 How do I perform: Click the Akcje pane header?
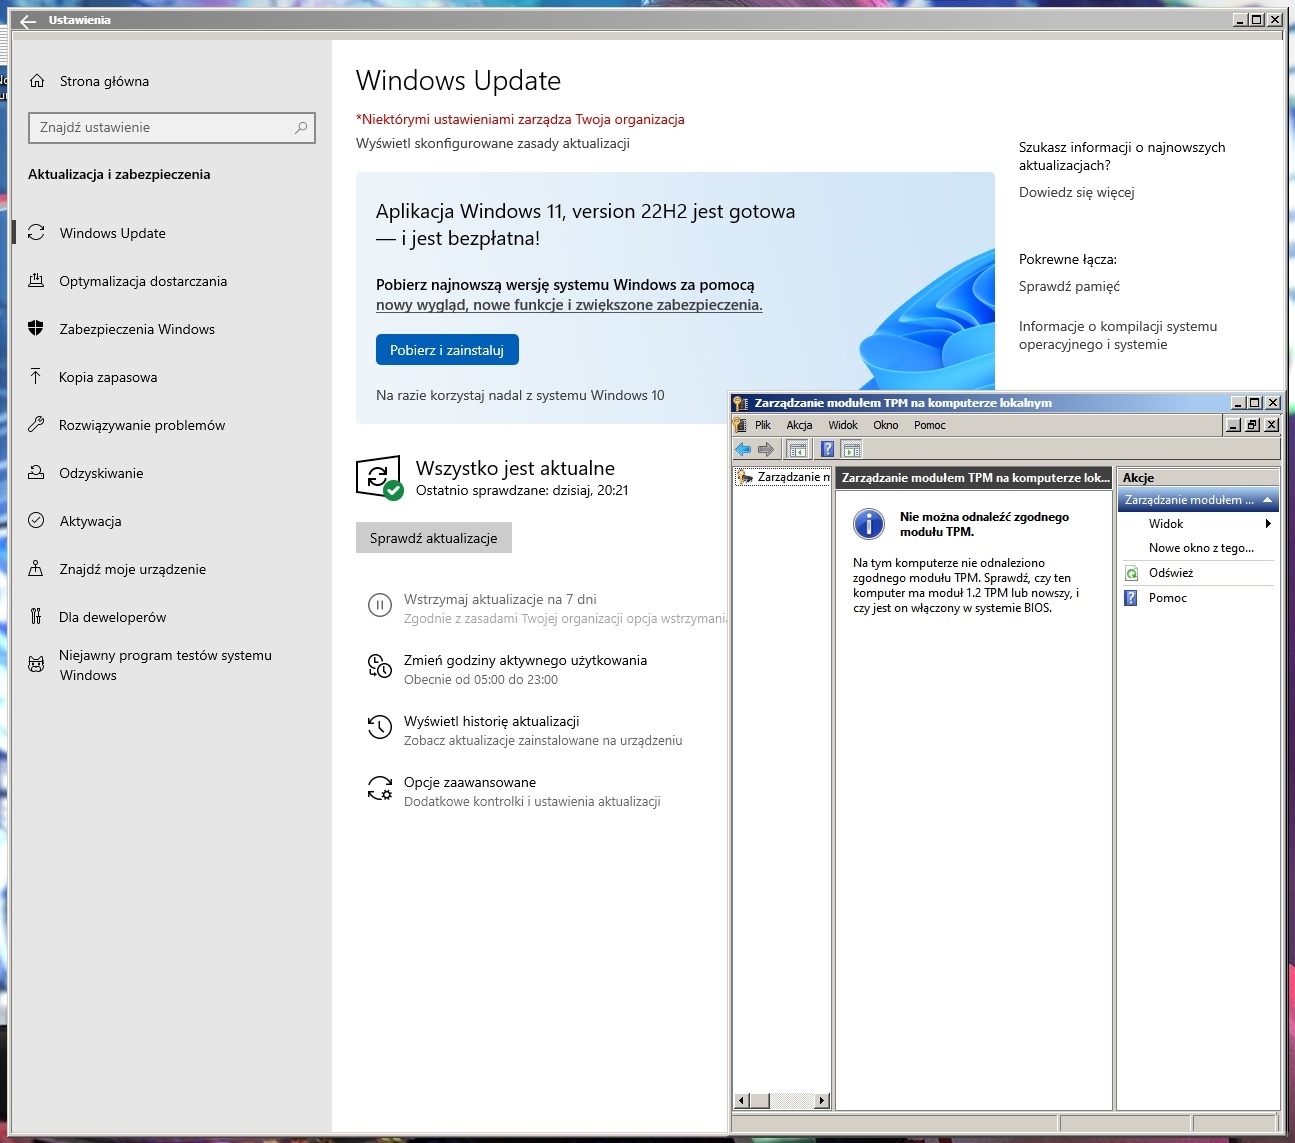pyautogui.click(x=1198, y=478)
